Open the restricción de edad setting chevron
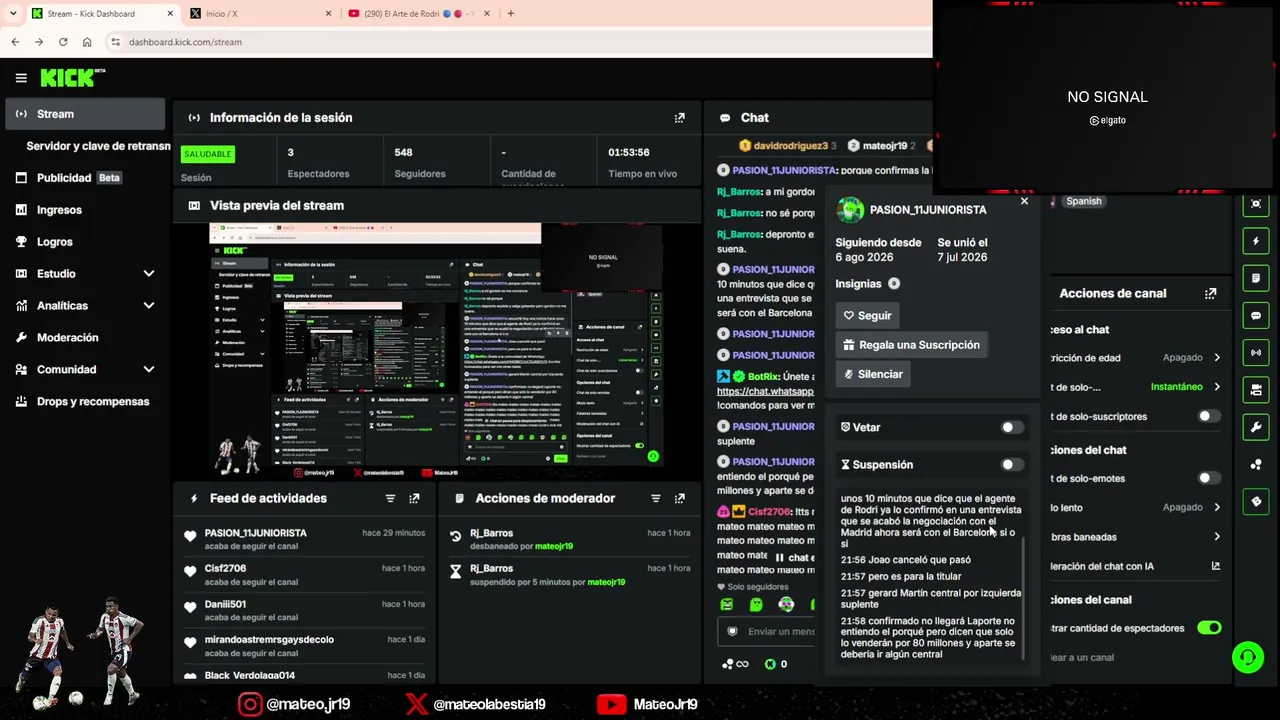This screenshot has width=1280, height=720. pyautogui.click(x=1217, y=358)
